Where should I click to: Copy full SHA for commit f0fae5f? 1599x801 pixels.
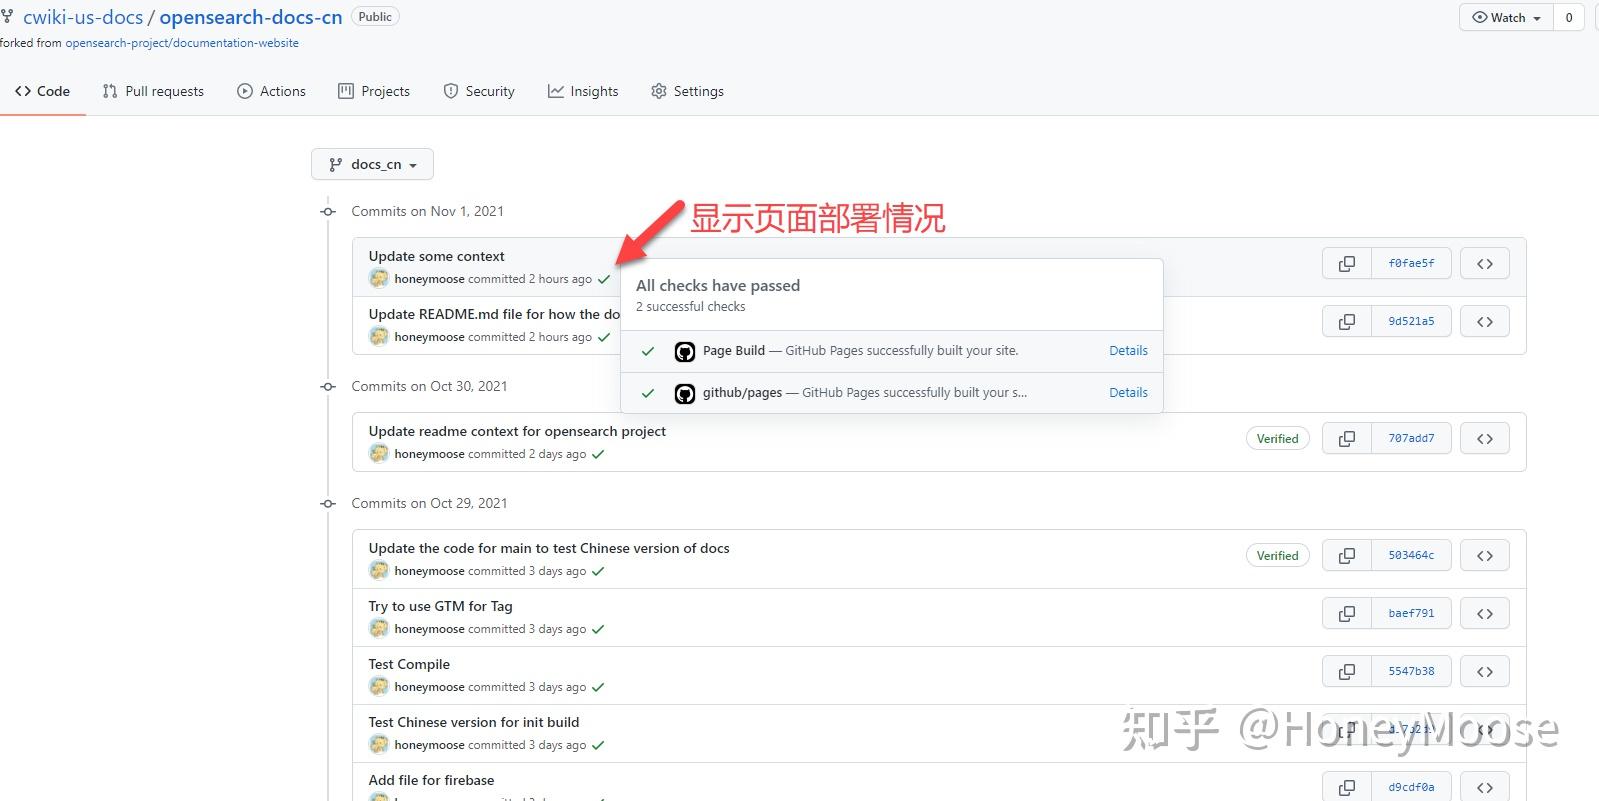(1347, 264)
